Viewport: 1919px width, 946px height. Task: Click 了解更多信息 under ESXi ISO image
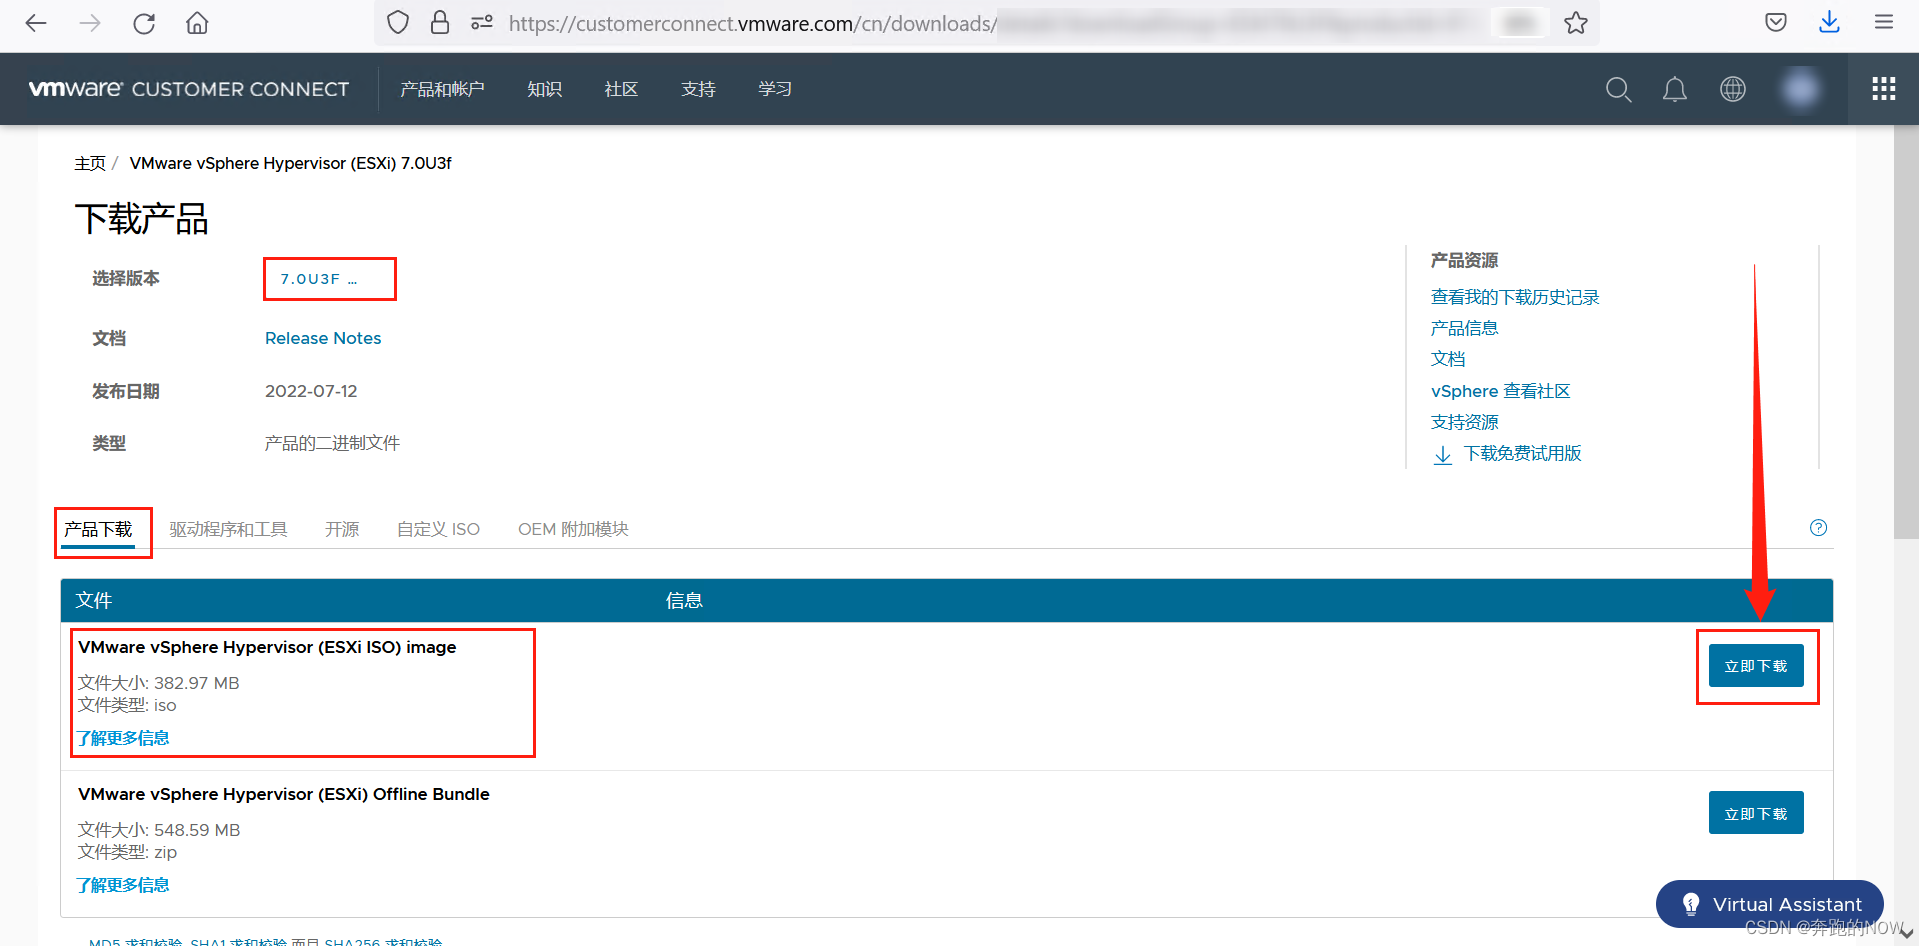tap(123, 738)
